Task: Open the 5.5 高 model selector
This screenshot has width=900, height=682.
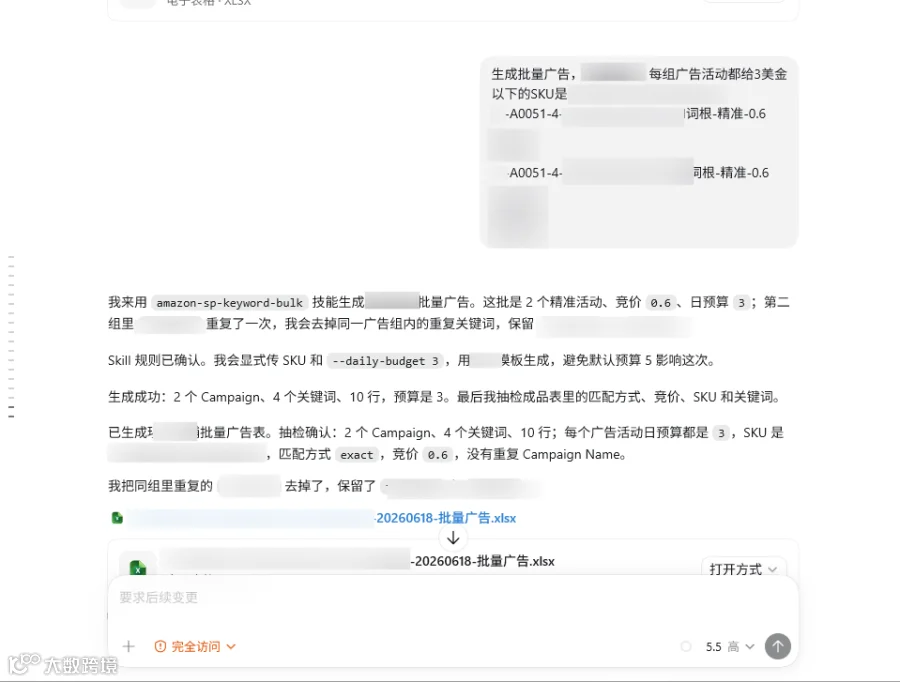Action: tap(730, 646)
